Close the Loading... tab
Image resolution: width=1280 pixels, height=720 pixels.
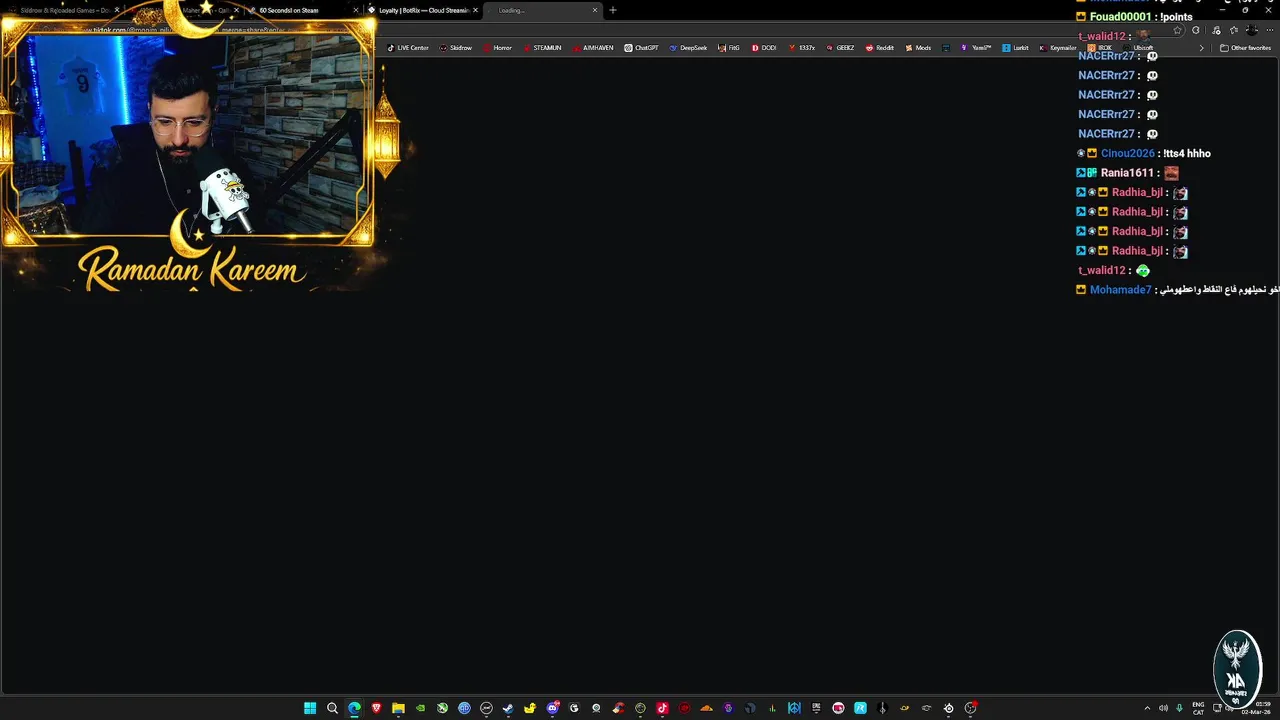click(595, 10)
